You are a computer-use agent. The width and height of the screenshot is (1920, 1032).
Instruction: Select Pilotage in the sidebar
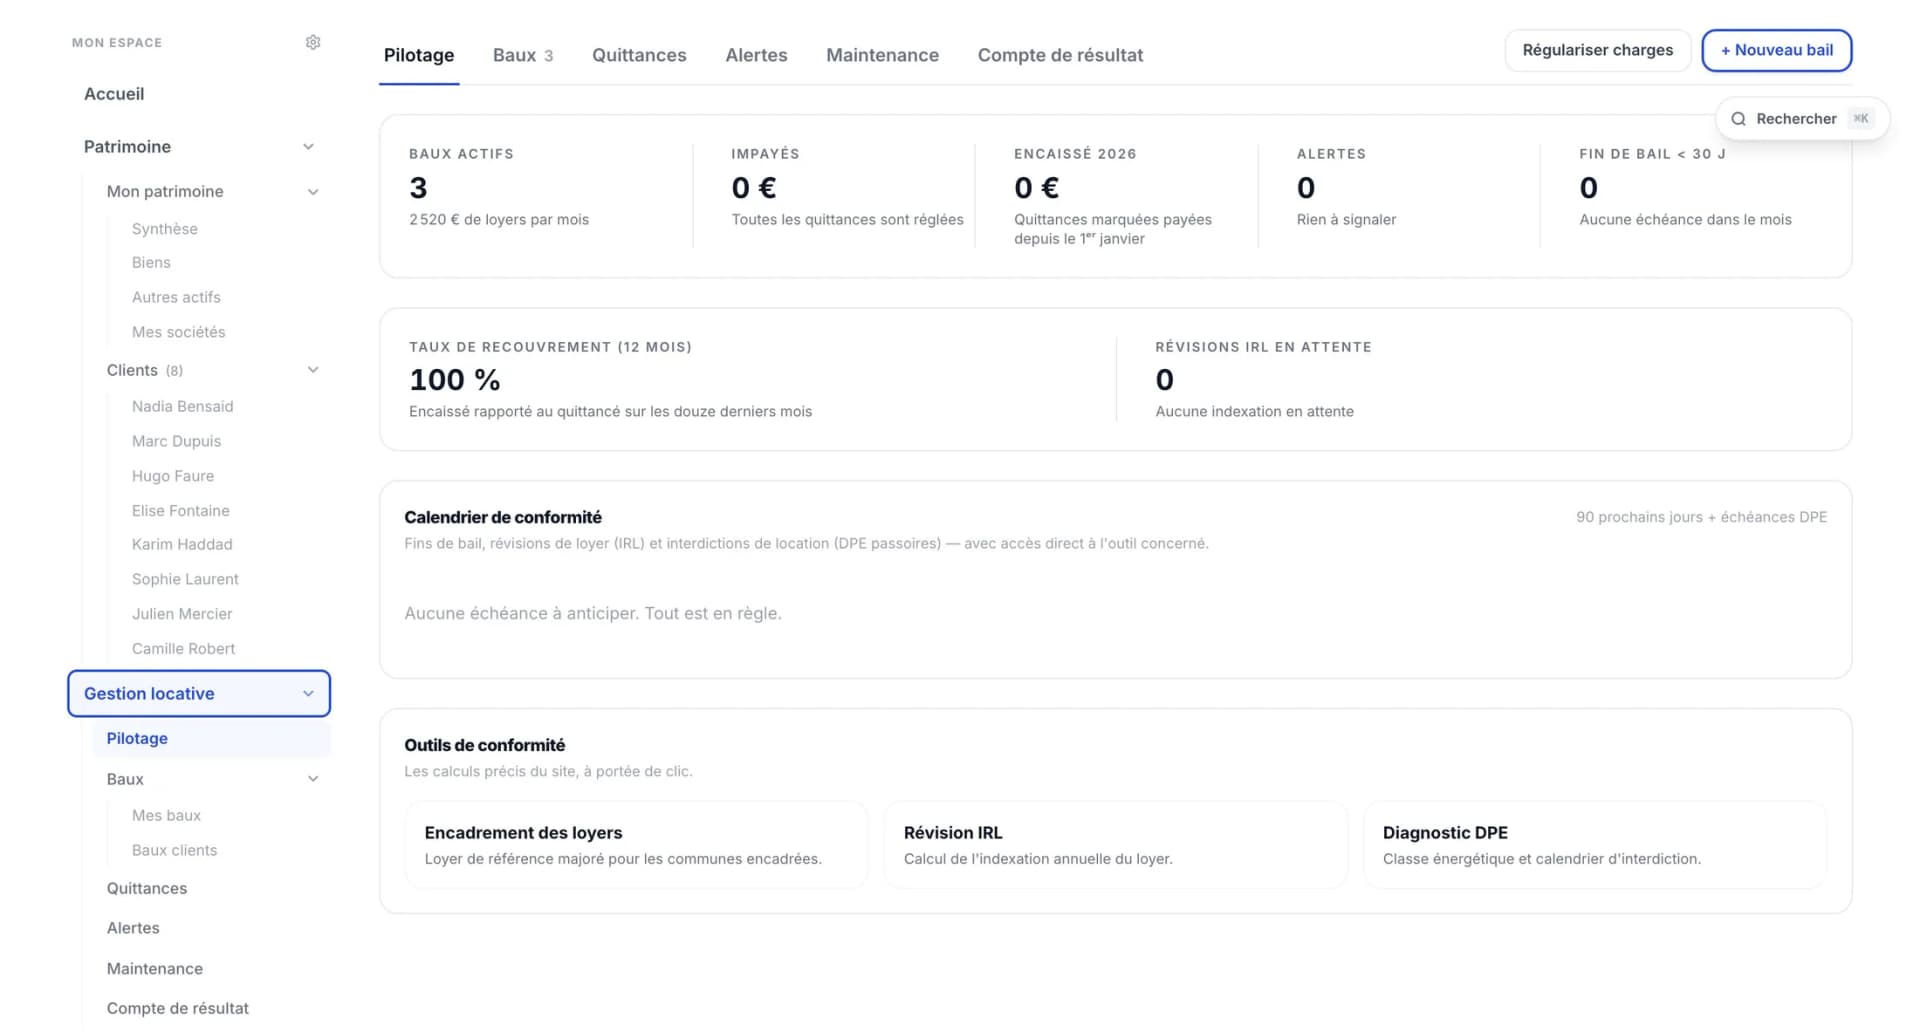211,739
